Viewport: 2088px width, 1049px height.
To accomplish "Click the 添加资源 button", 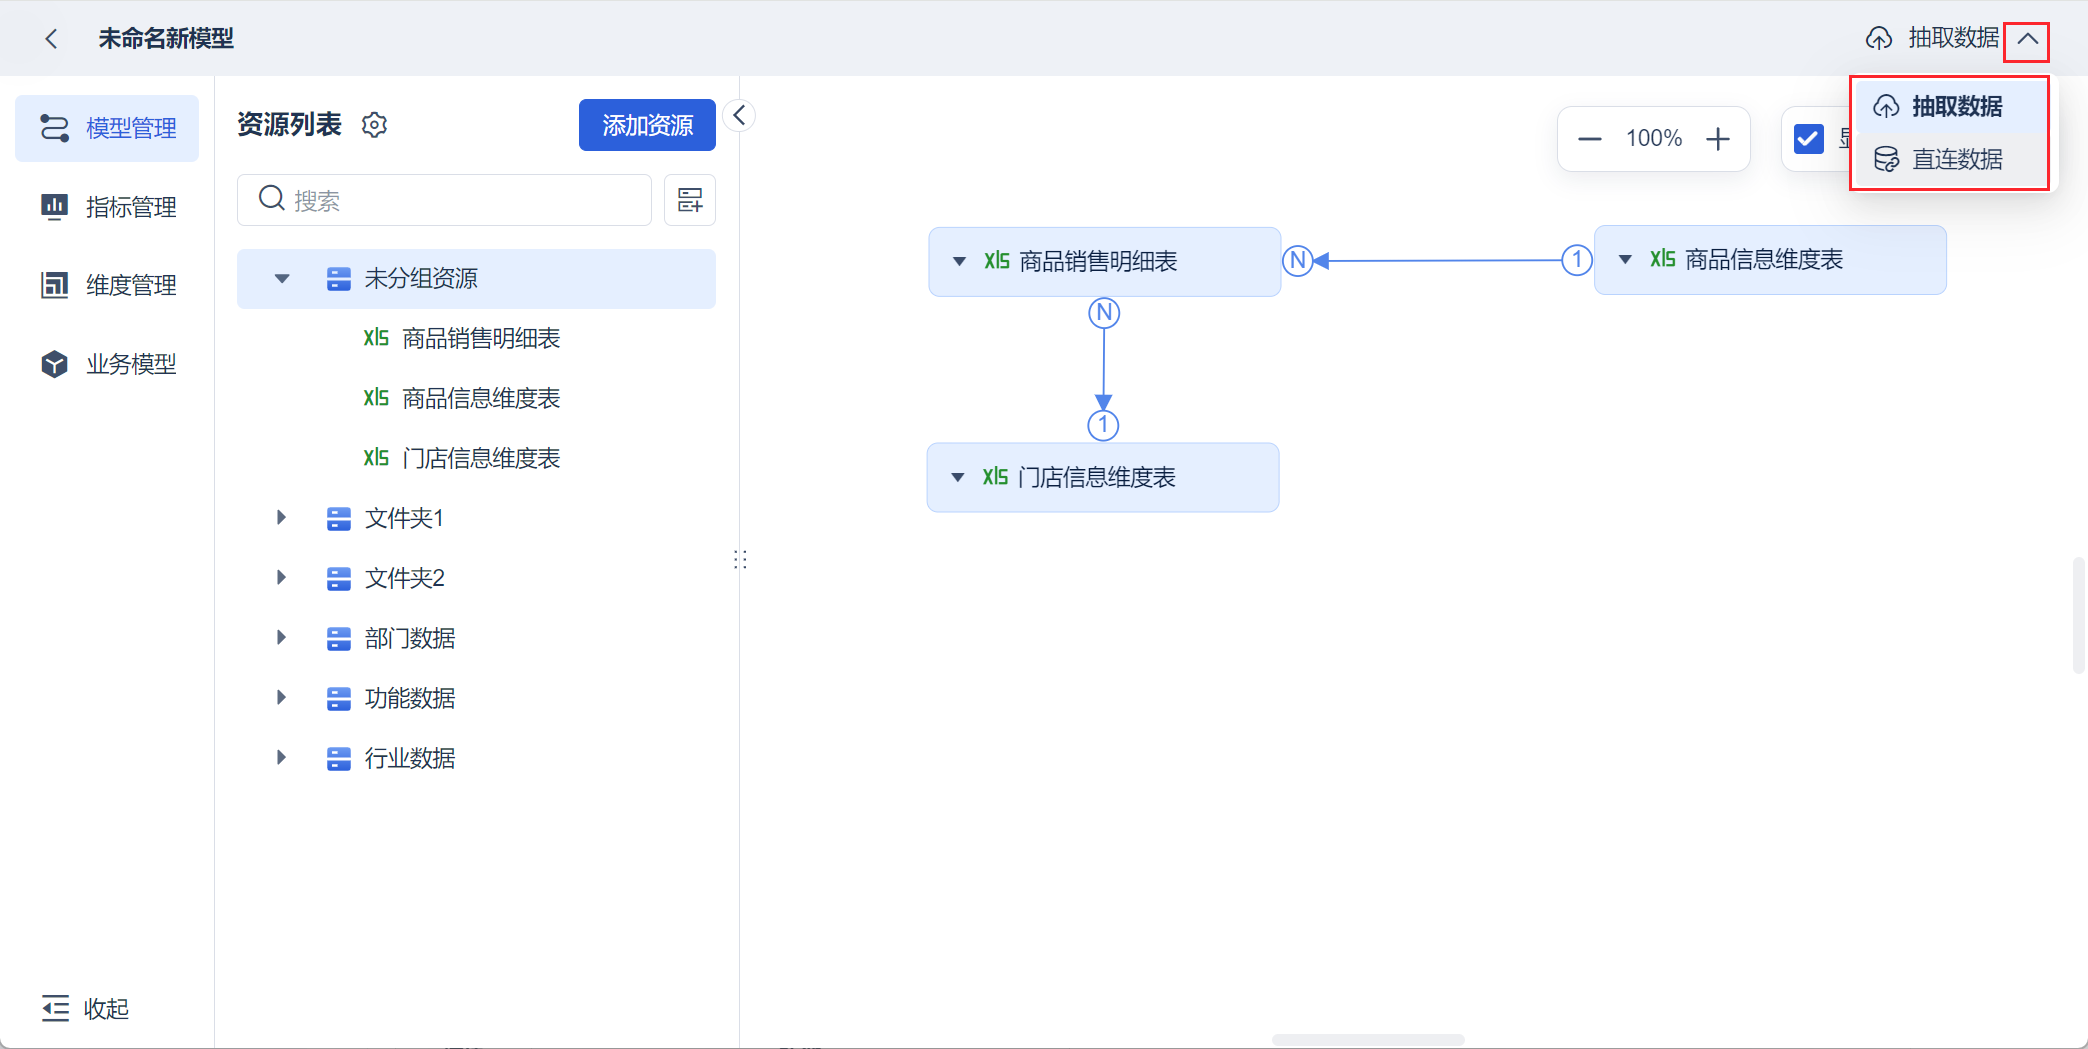I will click(x=647, y=125).
